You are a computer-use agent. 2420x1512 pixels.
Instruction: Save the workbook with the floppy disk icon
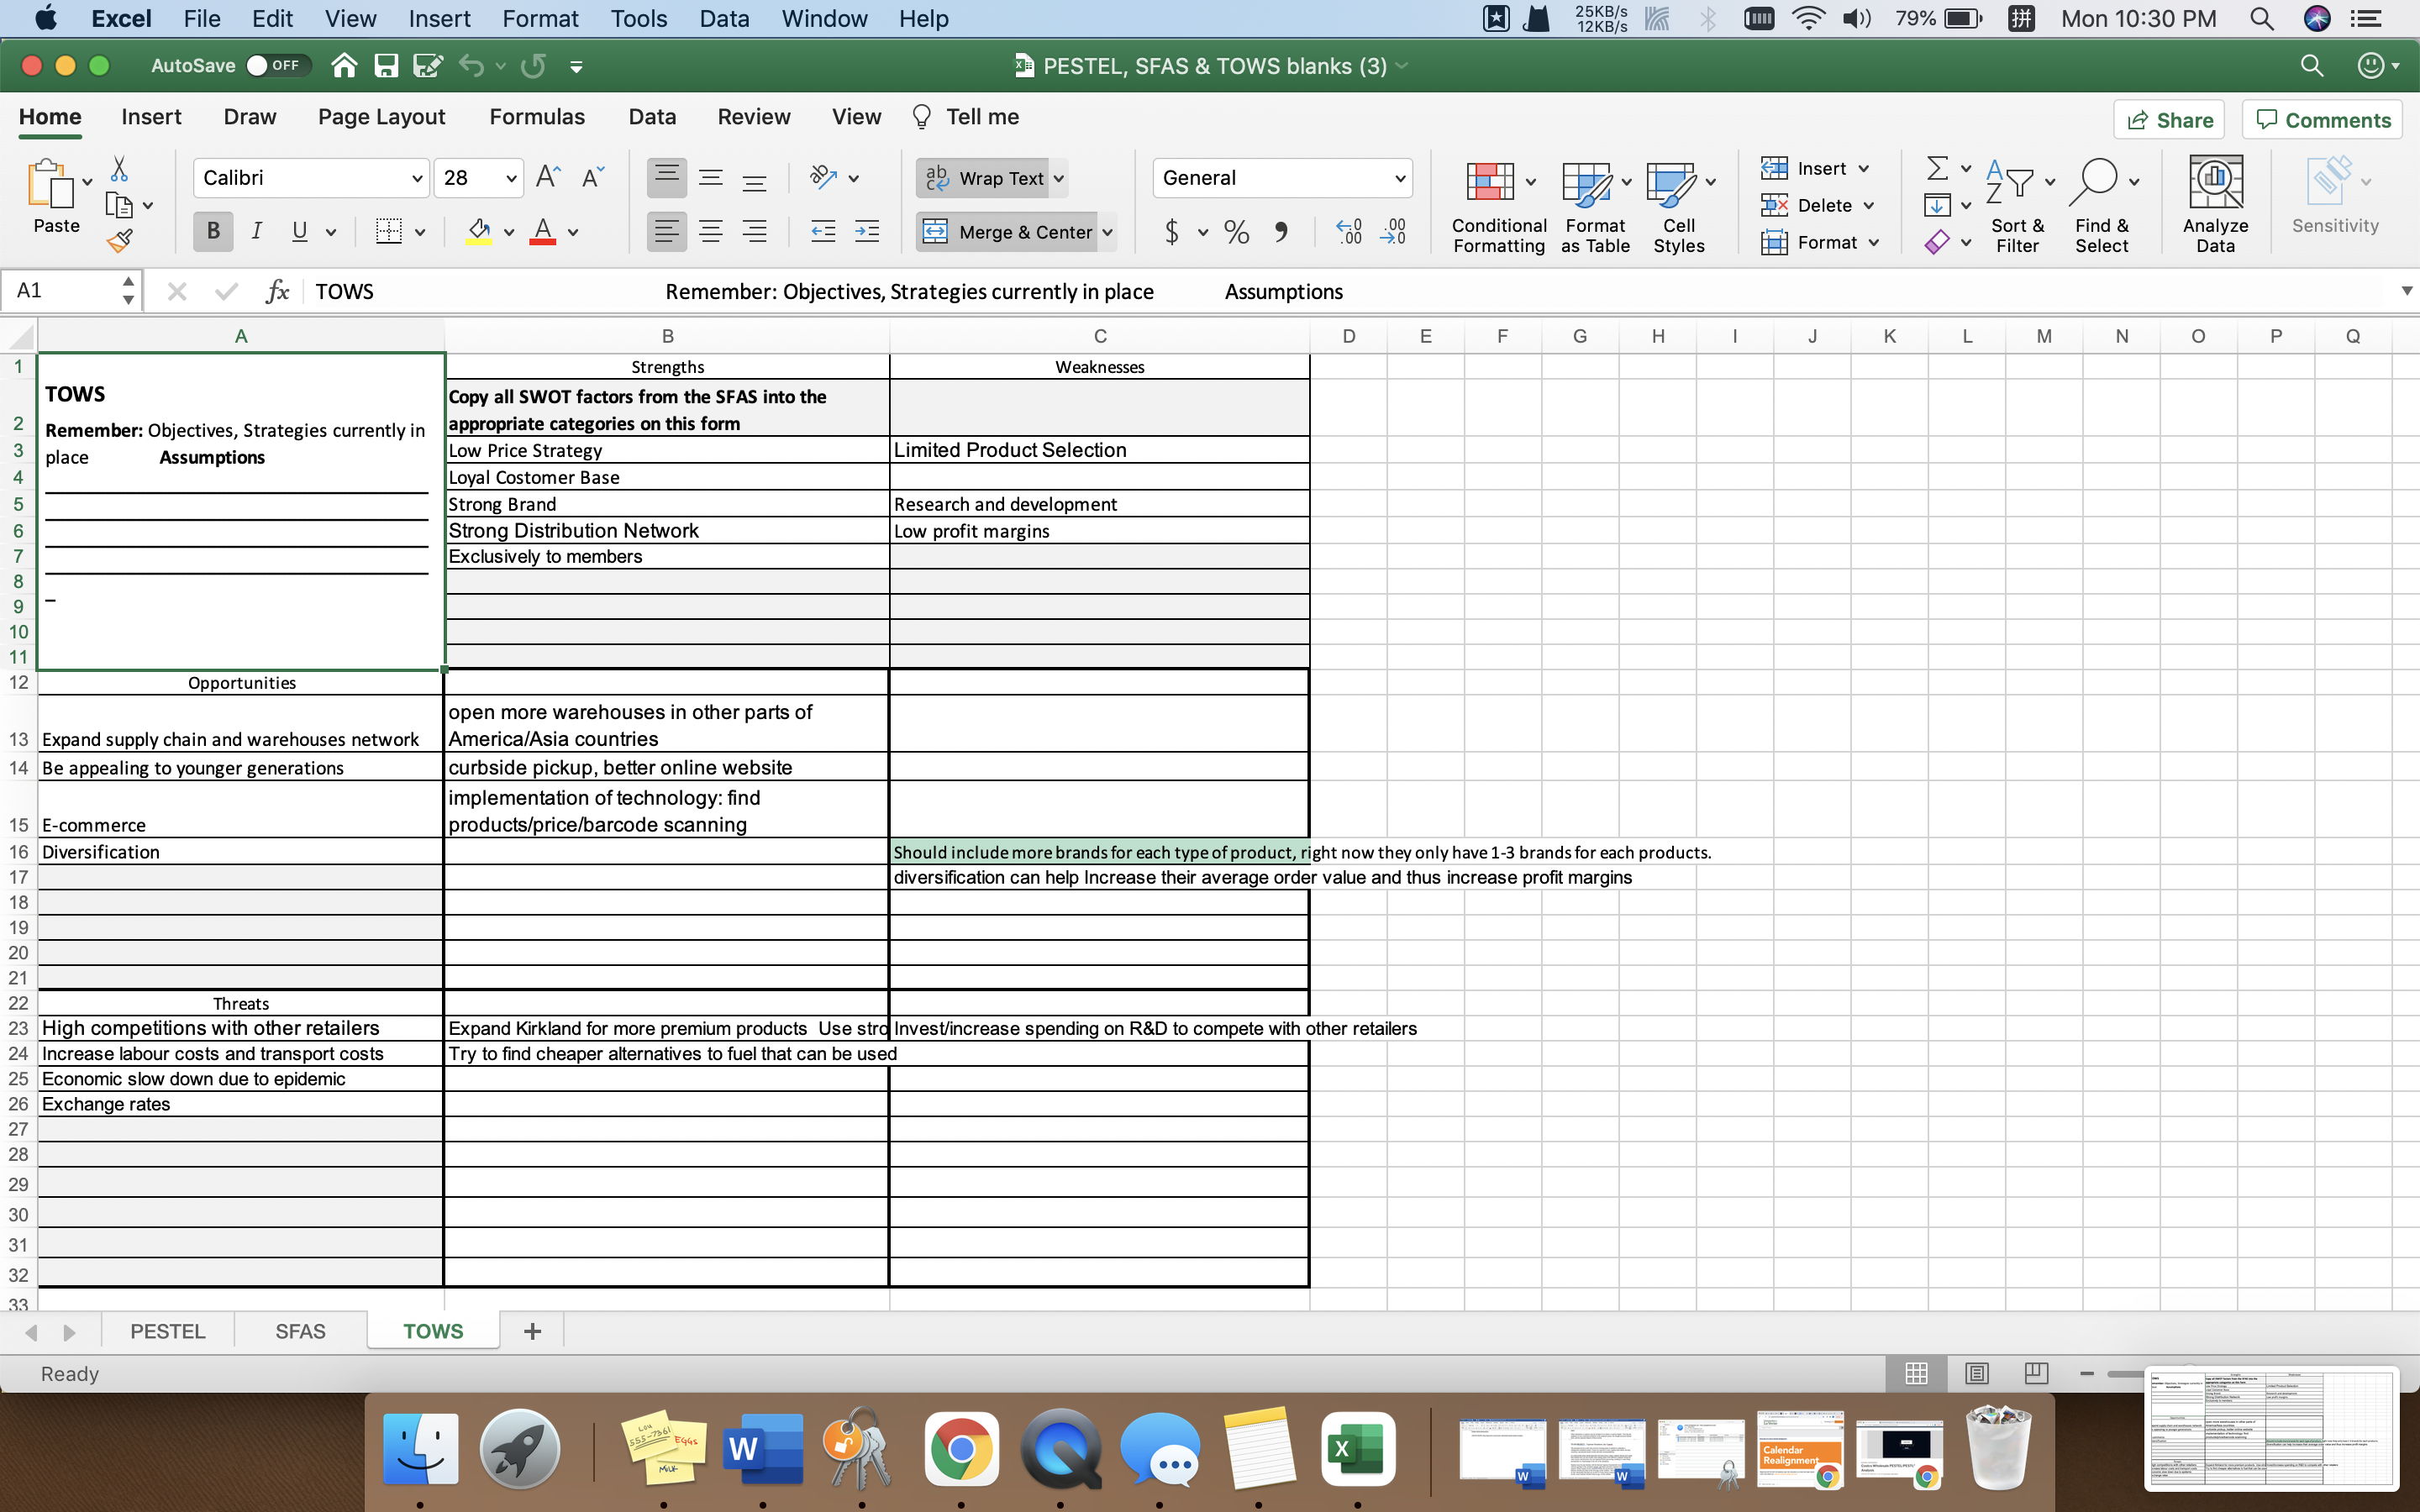point(386,66)
